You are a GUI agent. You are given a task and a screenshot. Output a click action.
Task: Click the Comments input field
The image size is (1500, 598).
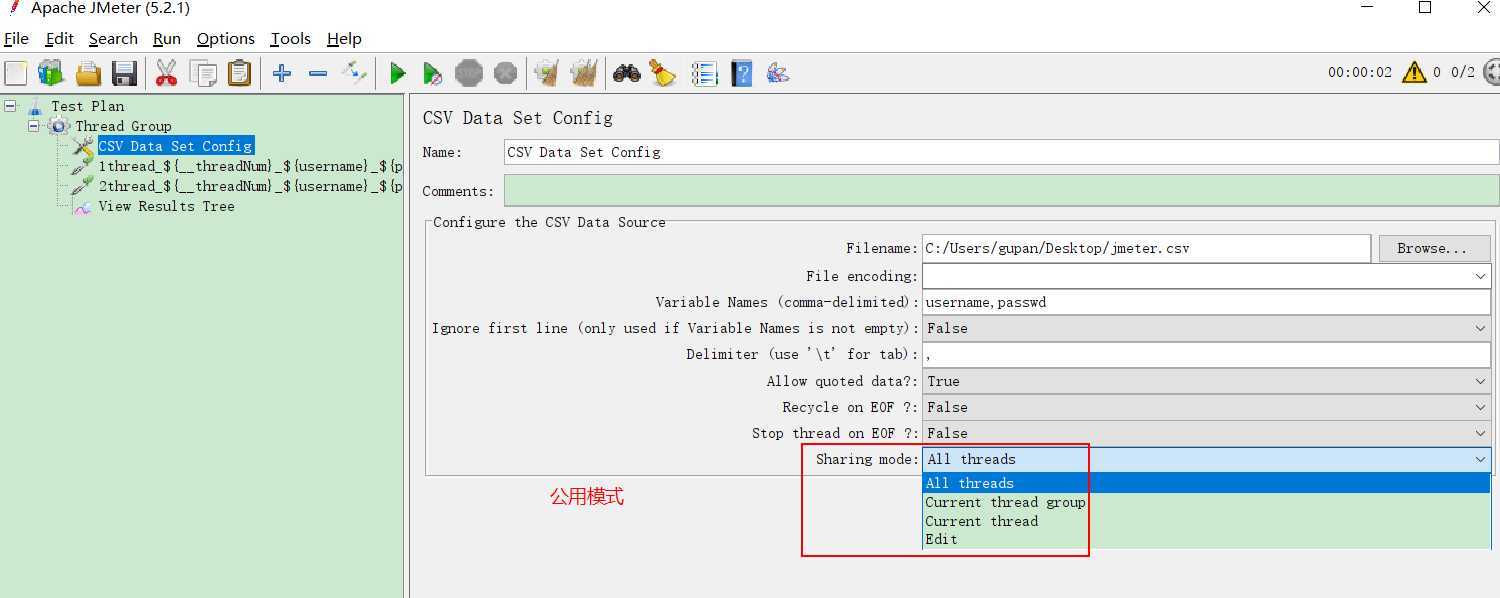[1001, 191]
